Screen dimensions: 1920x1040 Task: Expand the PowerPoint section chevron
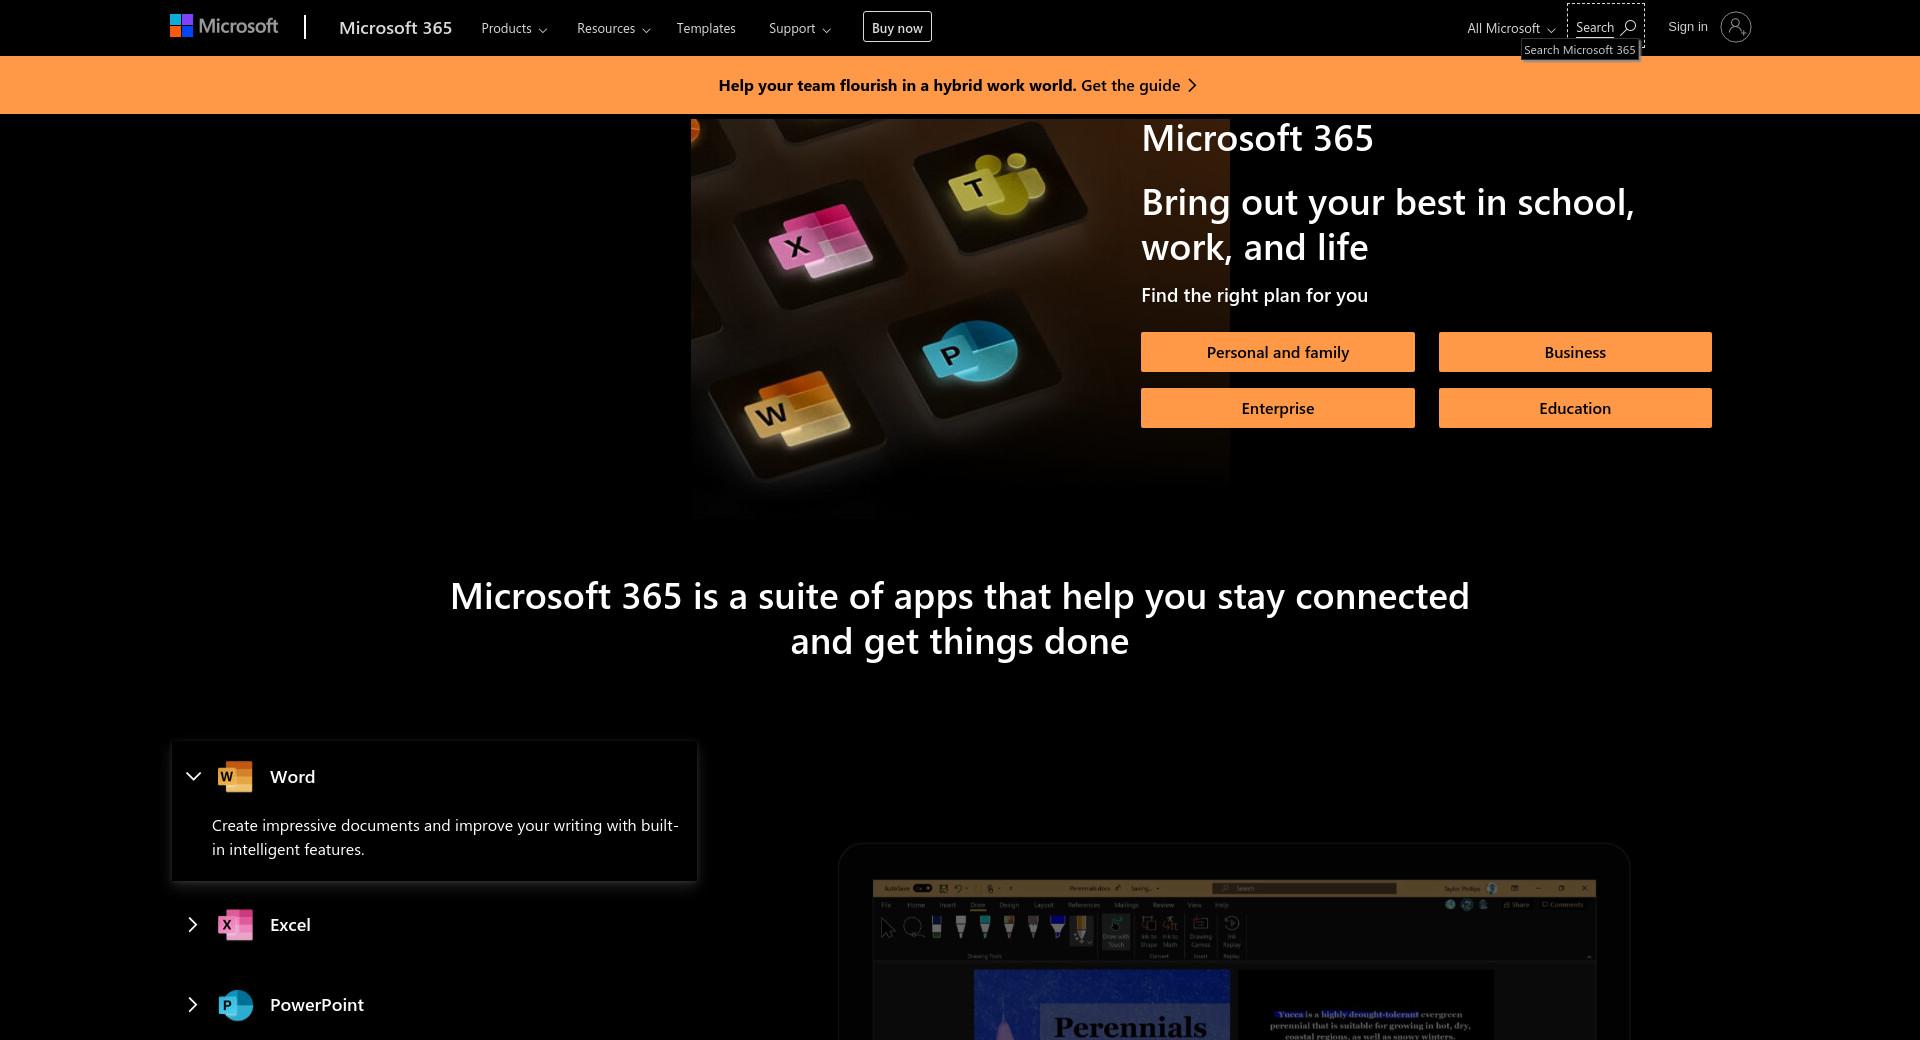192,1005
